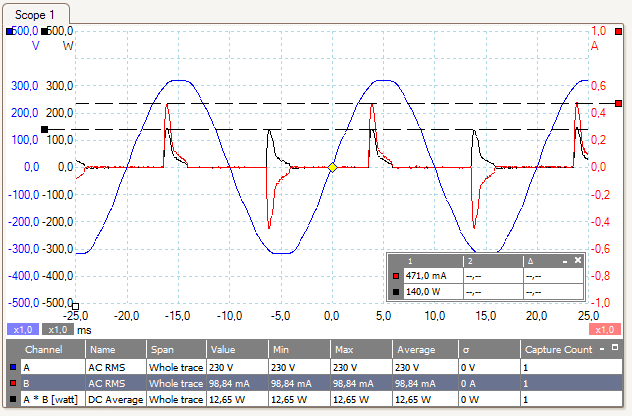
Task: Click red cursor marker on right axis
Action: click(x=619, y=103)
